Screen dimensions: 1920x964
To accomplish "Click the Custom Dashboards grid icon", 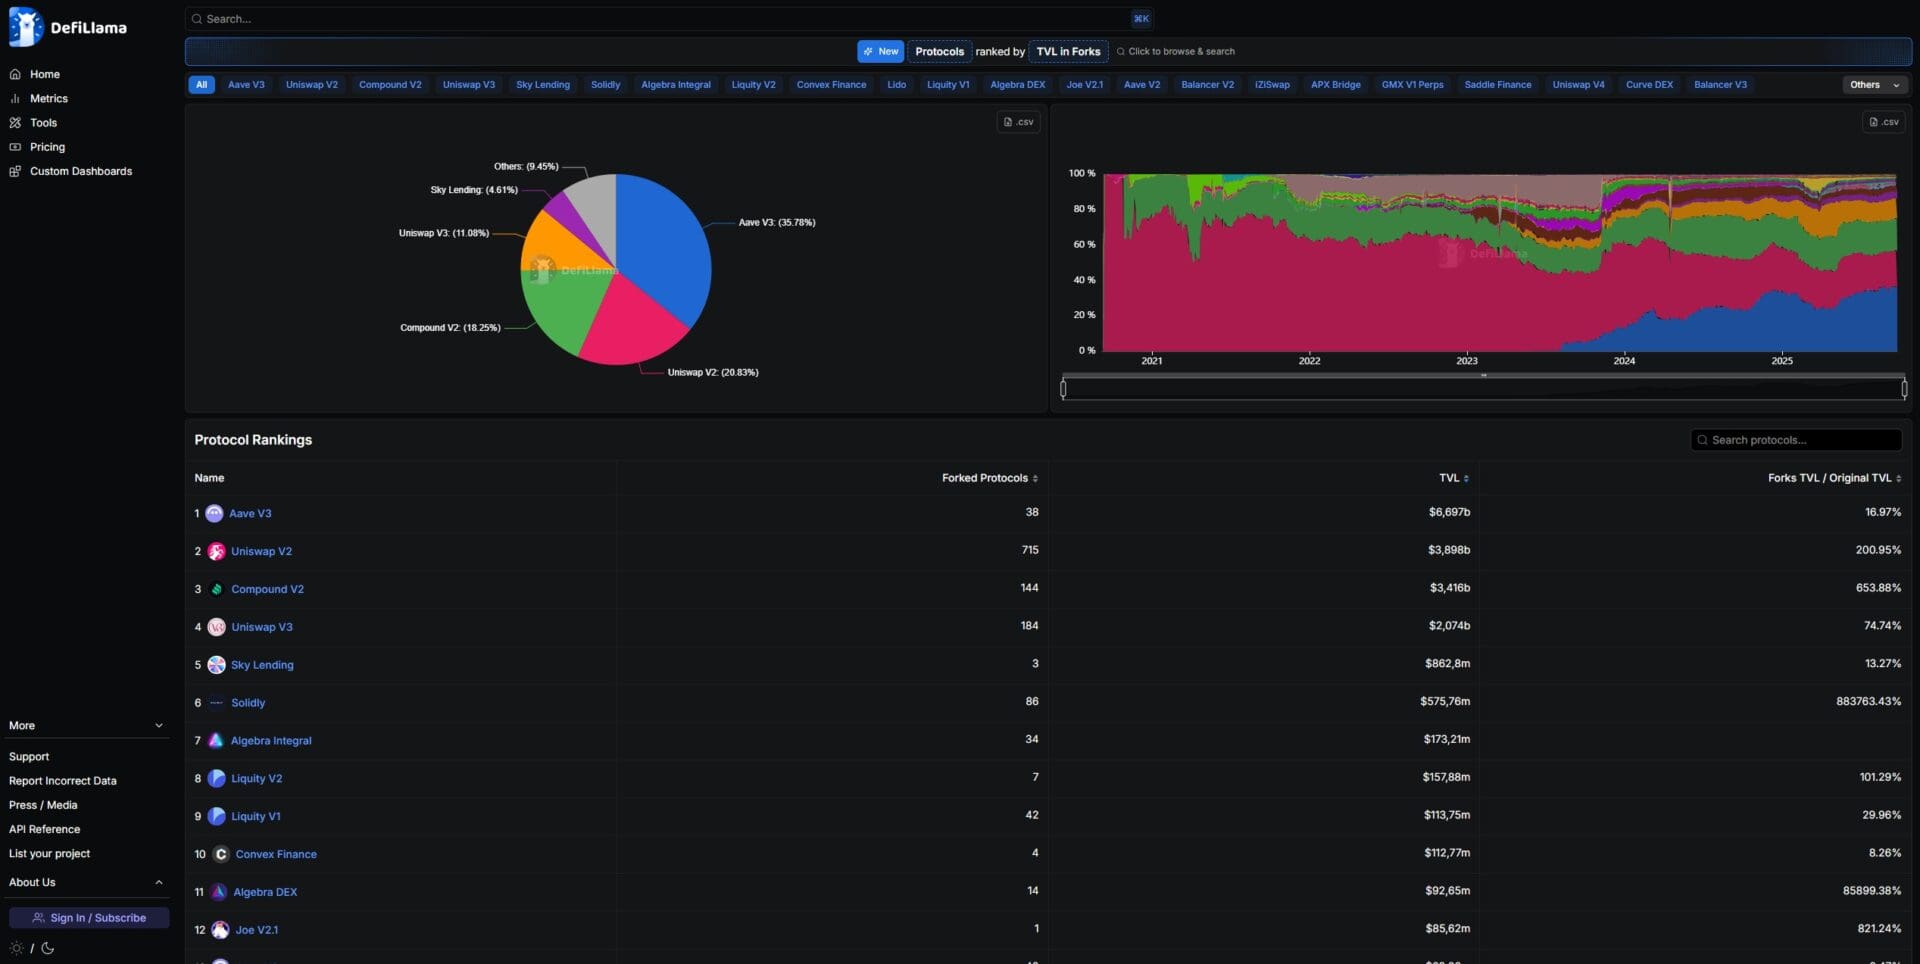I will [13, 171].
